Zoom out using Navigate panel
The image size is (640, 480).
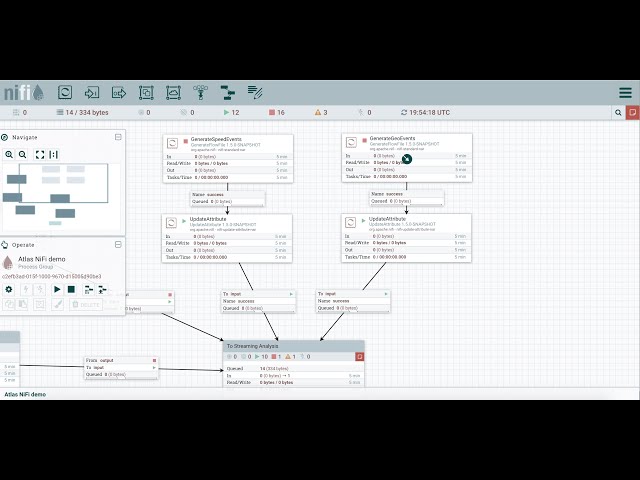point(23,155)
